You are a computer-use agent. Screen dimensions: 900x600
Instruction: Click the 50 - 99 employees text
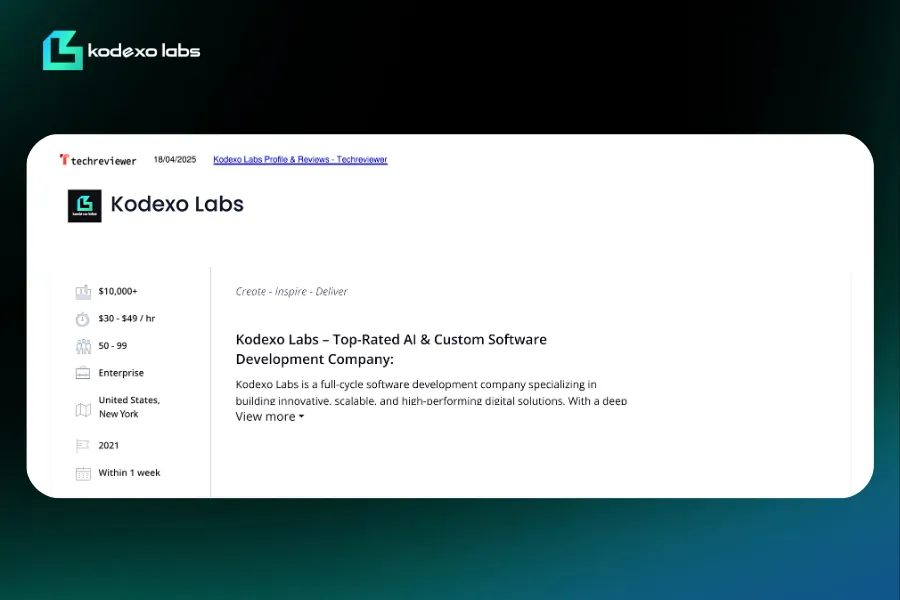pos(112,346)
